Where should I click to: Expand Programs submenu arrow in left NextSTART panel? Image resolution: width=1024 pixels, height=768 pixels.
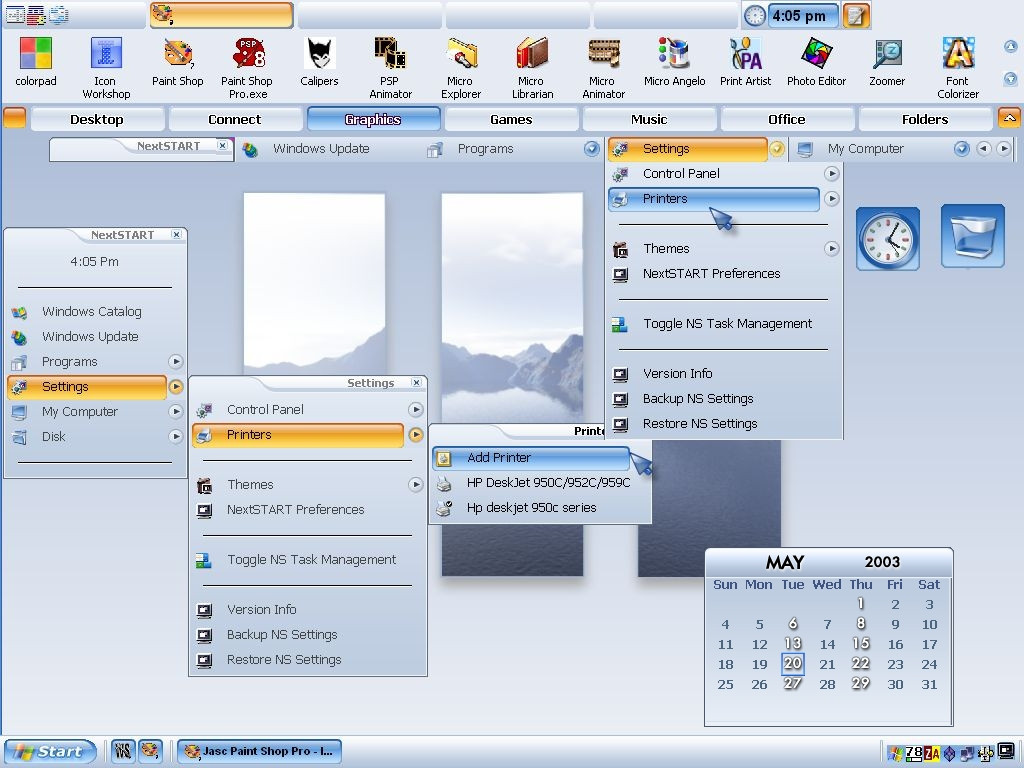point(175,361)
